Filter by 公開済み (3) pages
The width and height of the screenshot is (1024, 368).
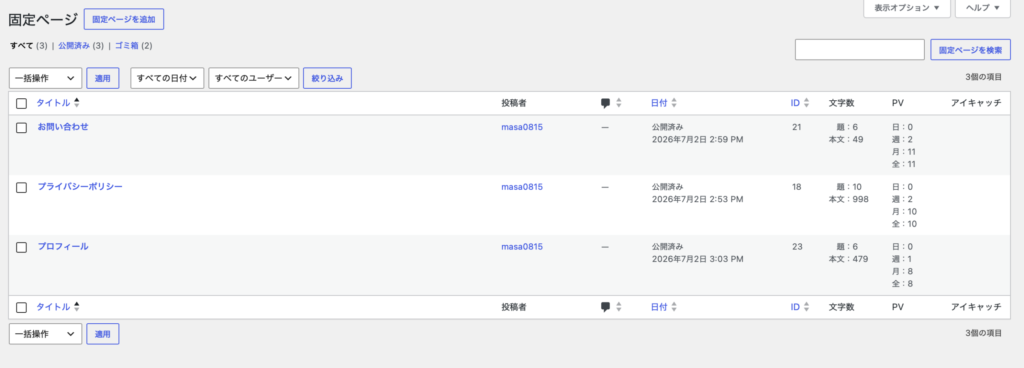click(81, 46)
